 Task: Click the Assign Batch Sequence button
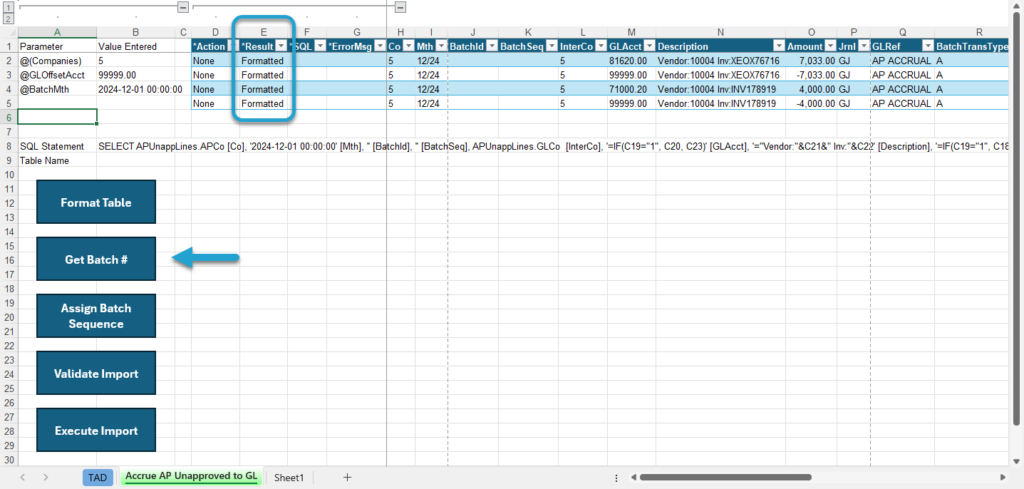[x=96, y=316]
